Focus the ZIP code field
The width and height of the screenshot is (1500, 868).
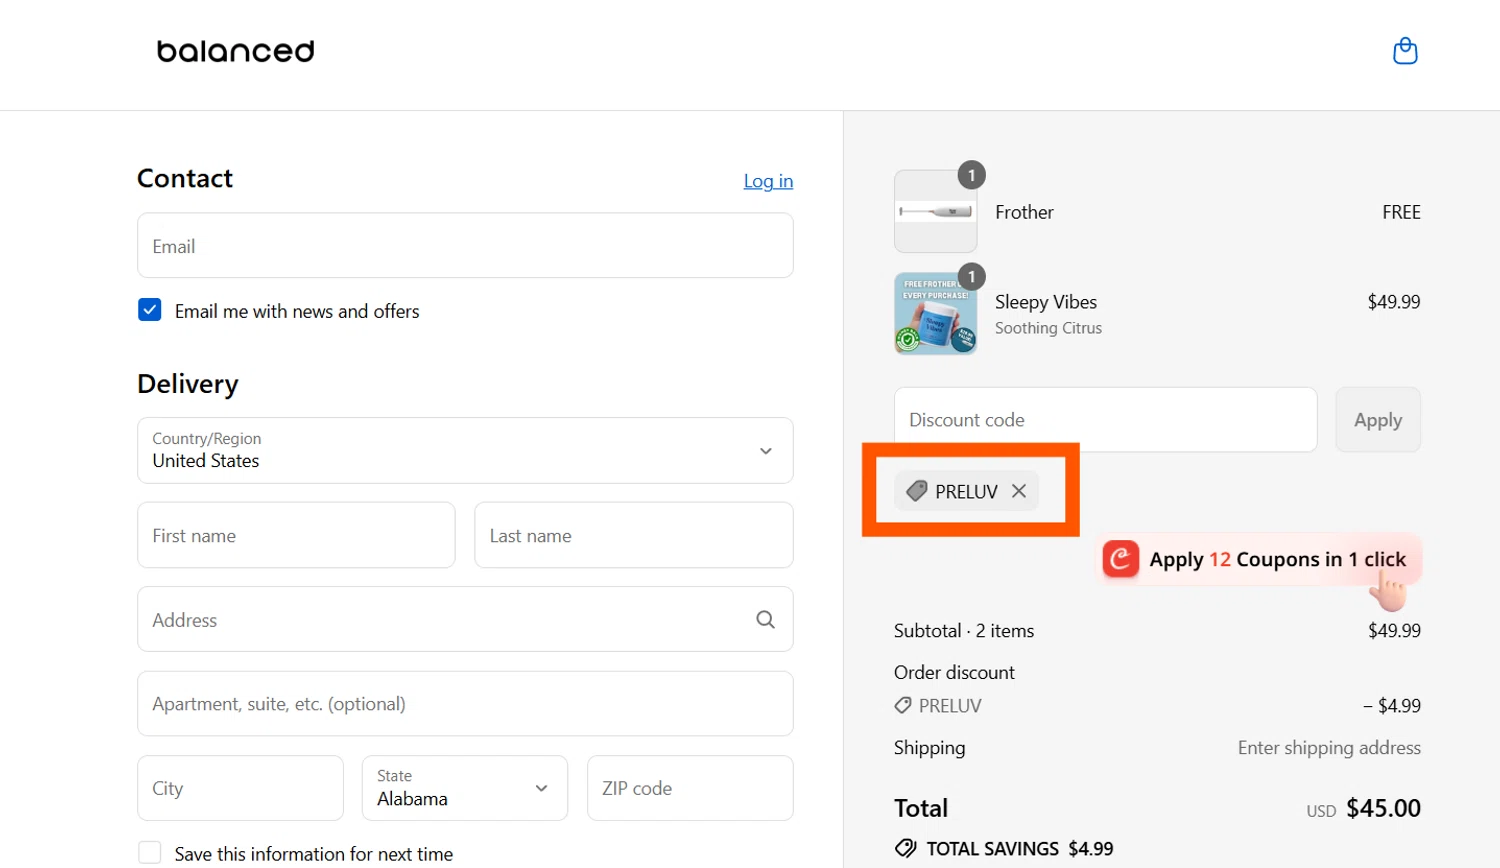pos(690,788)
